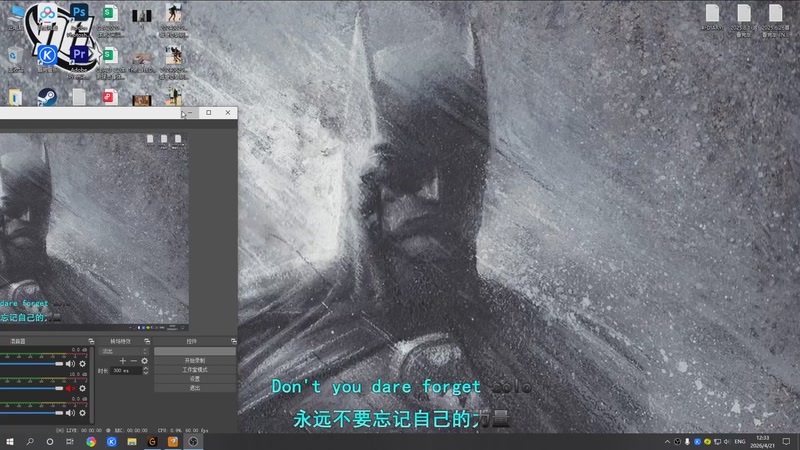Select the Photoshop desktop shortcut

pyautogui.click(x=79, y=19)
